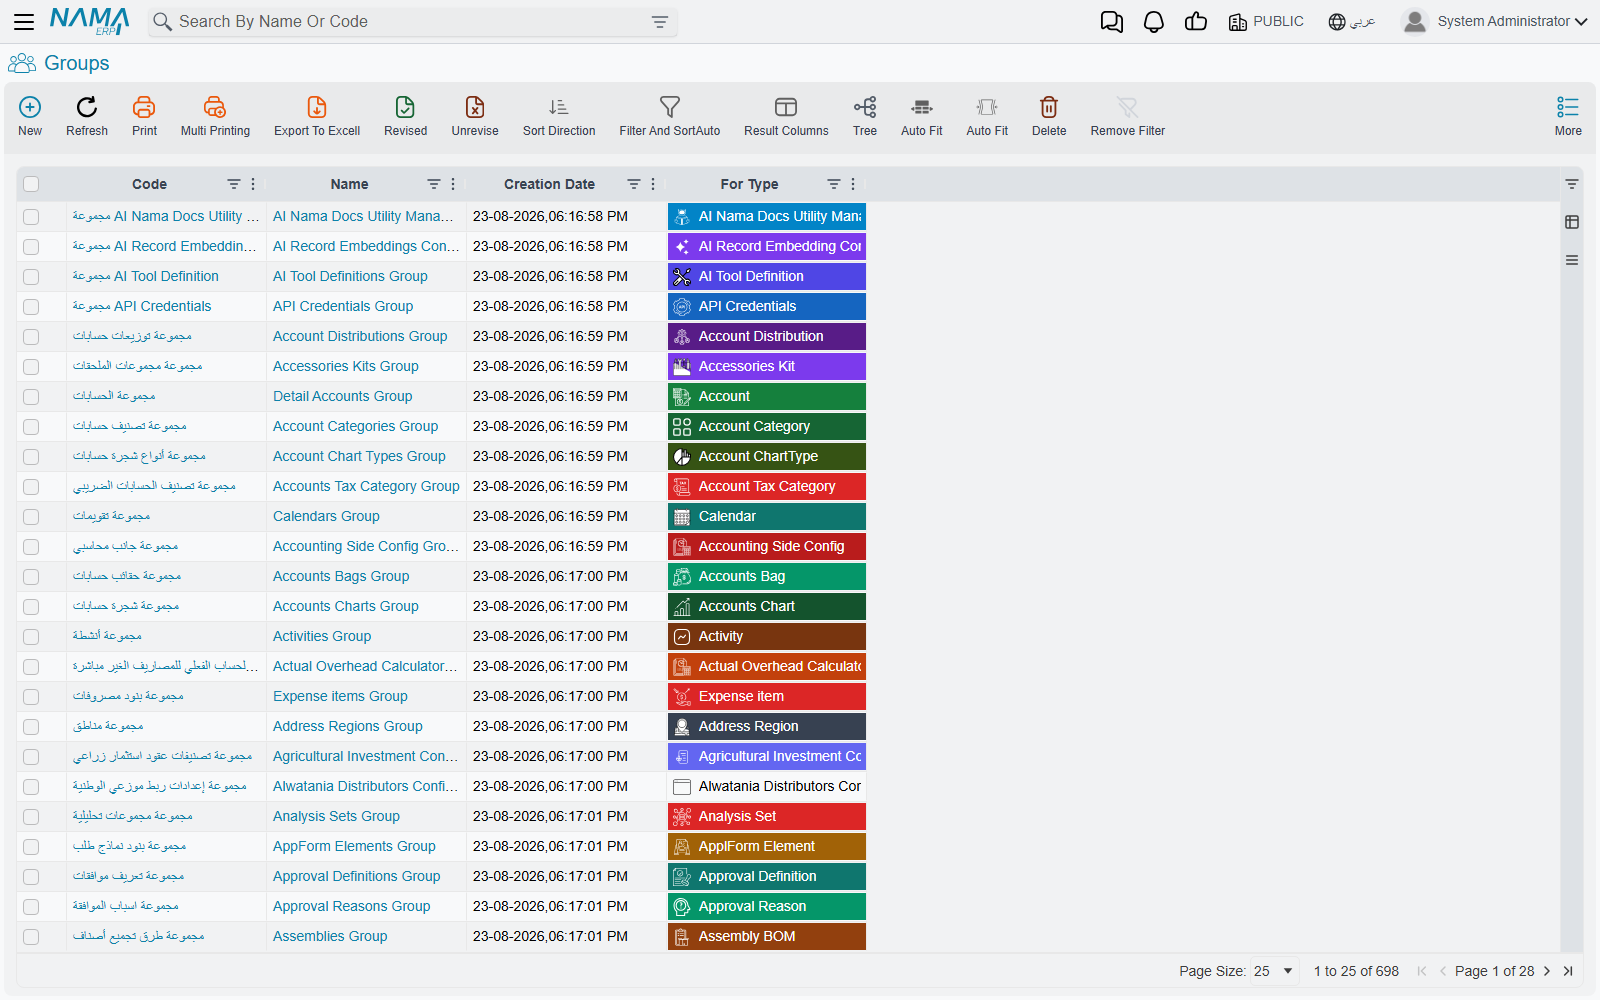1600x1000 pixels.
Task: Switch to Tree view
Action: (x=865, y=116)
